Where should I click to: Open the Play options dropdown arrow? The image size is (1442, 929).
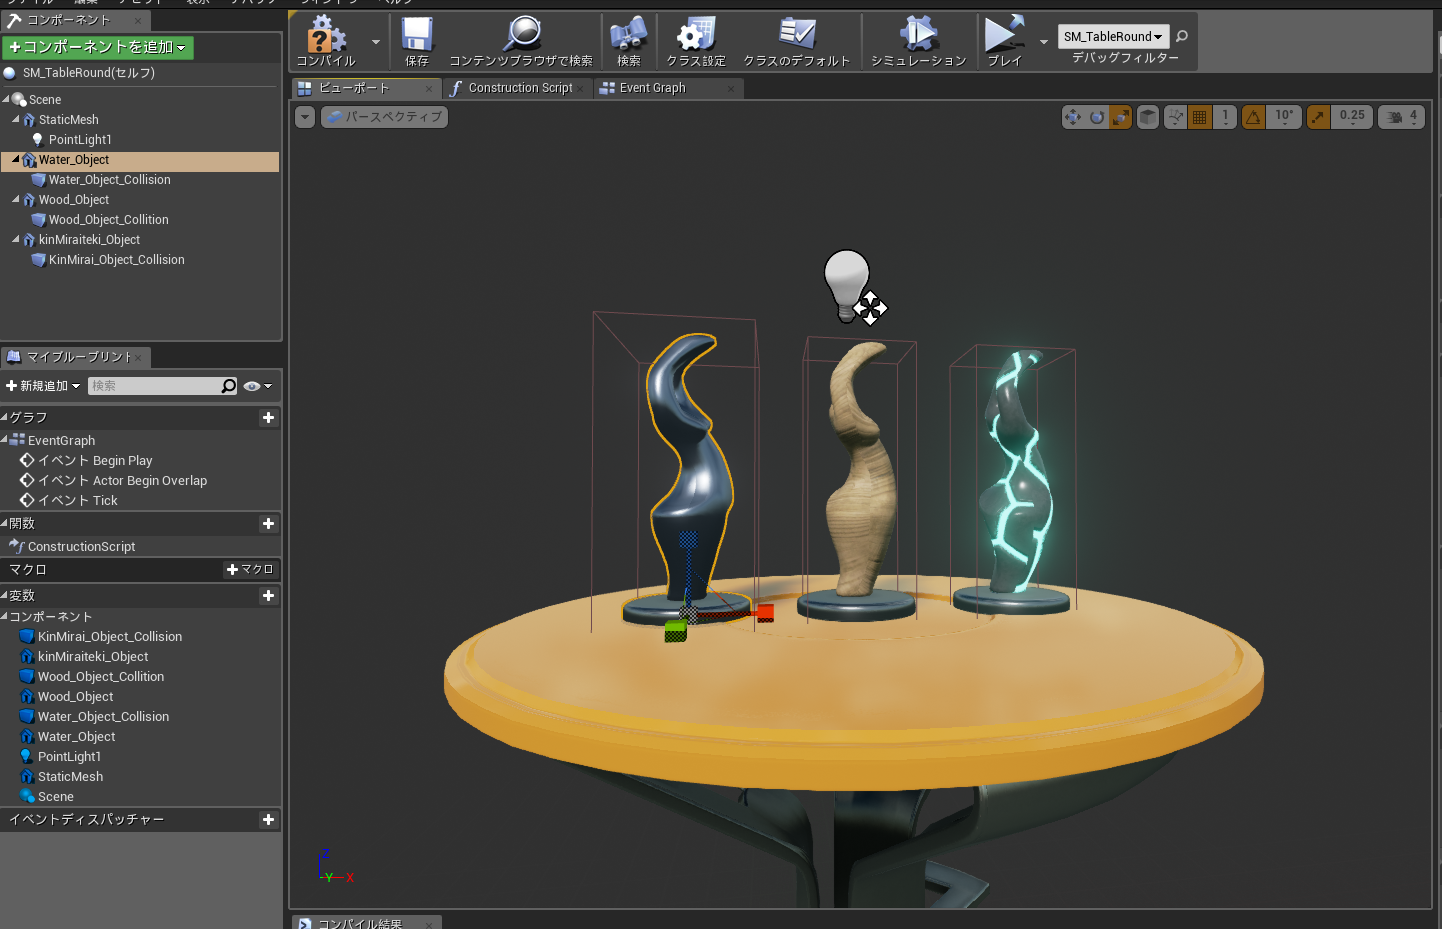[1044, 42]
